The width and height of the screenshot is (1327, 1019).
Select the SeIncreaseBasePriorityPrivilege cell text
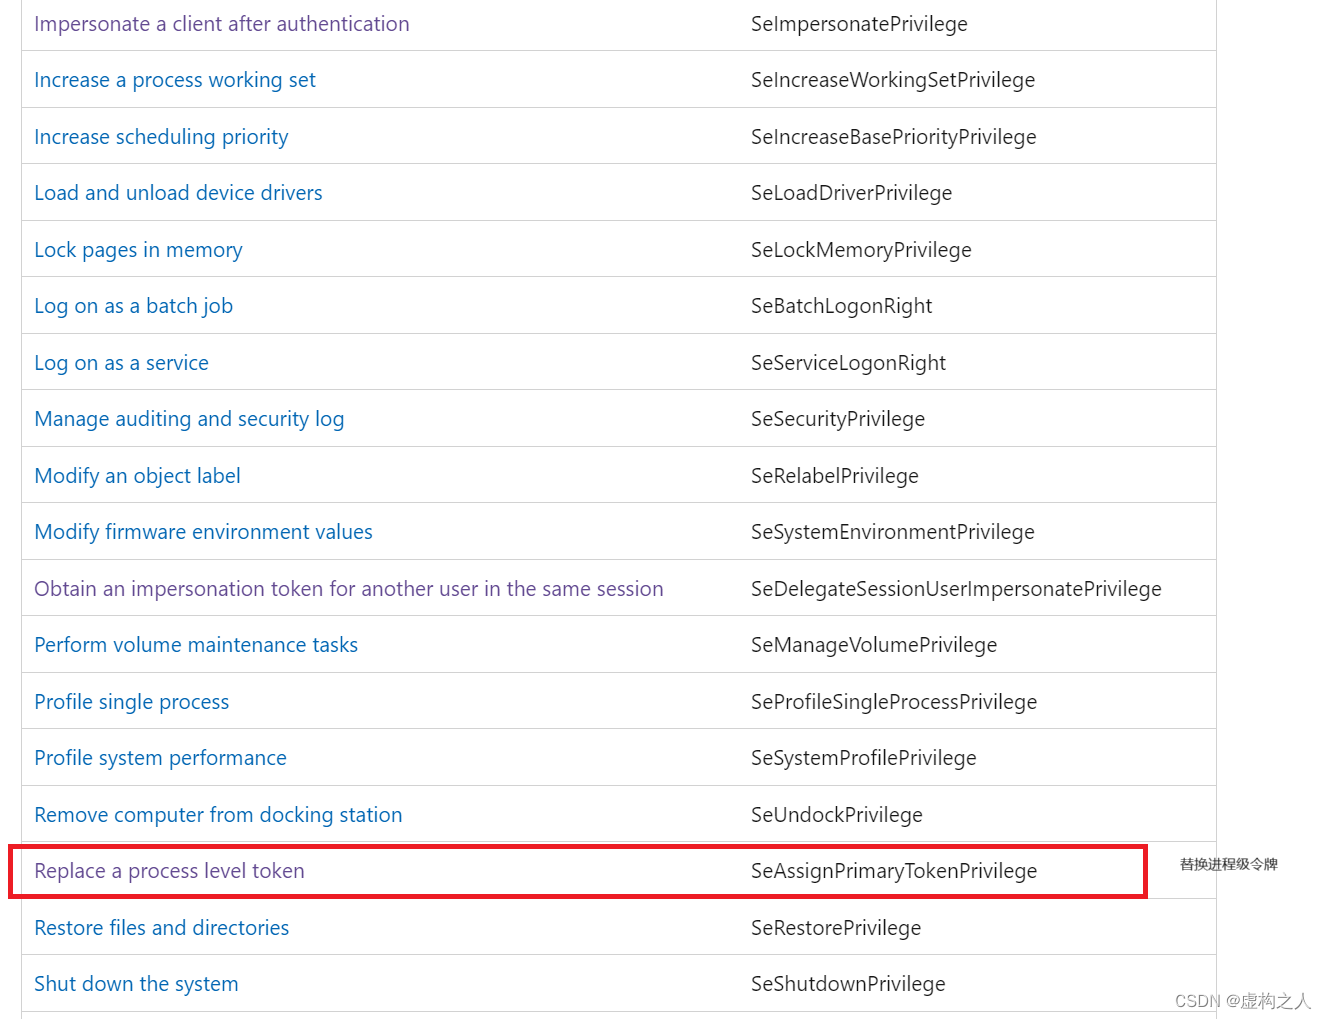(x=893, y=137)
